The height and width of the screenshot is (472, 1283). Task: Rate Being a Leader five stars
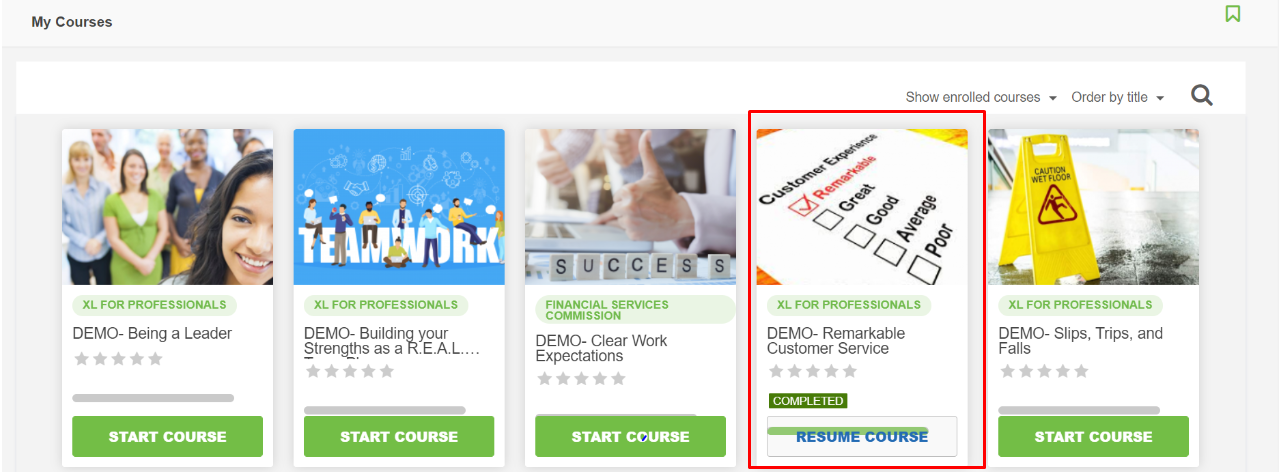pyautogui.click(x=155, y=359)
